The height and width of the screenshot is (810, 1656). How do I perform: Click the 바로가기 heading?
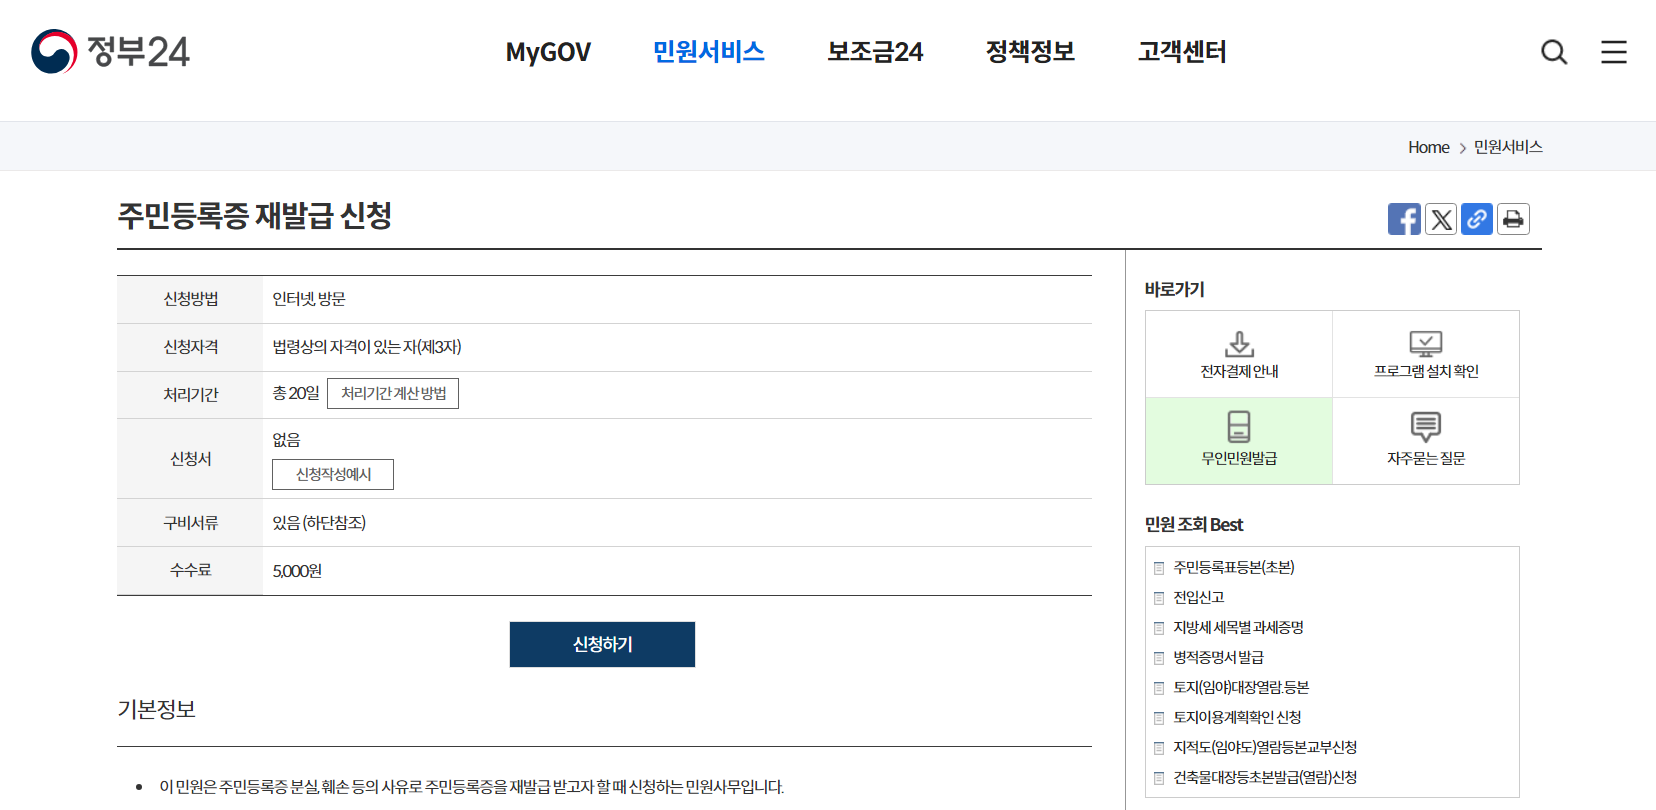1175,289
